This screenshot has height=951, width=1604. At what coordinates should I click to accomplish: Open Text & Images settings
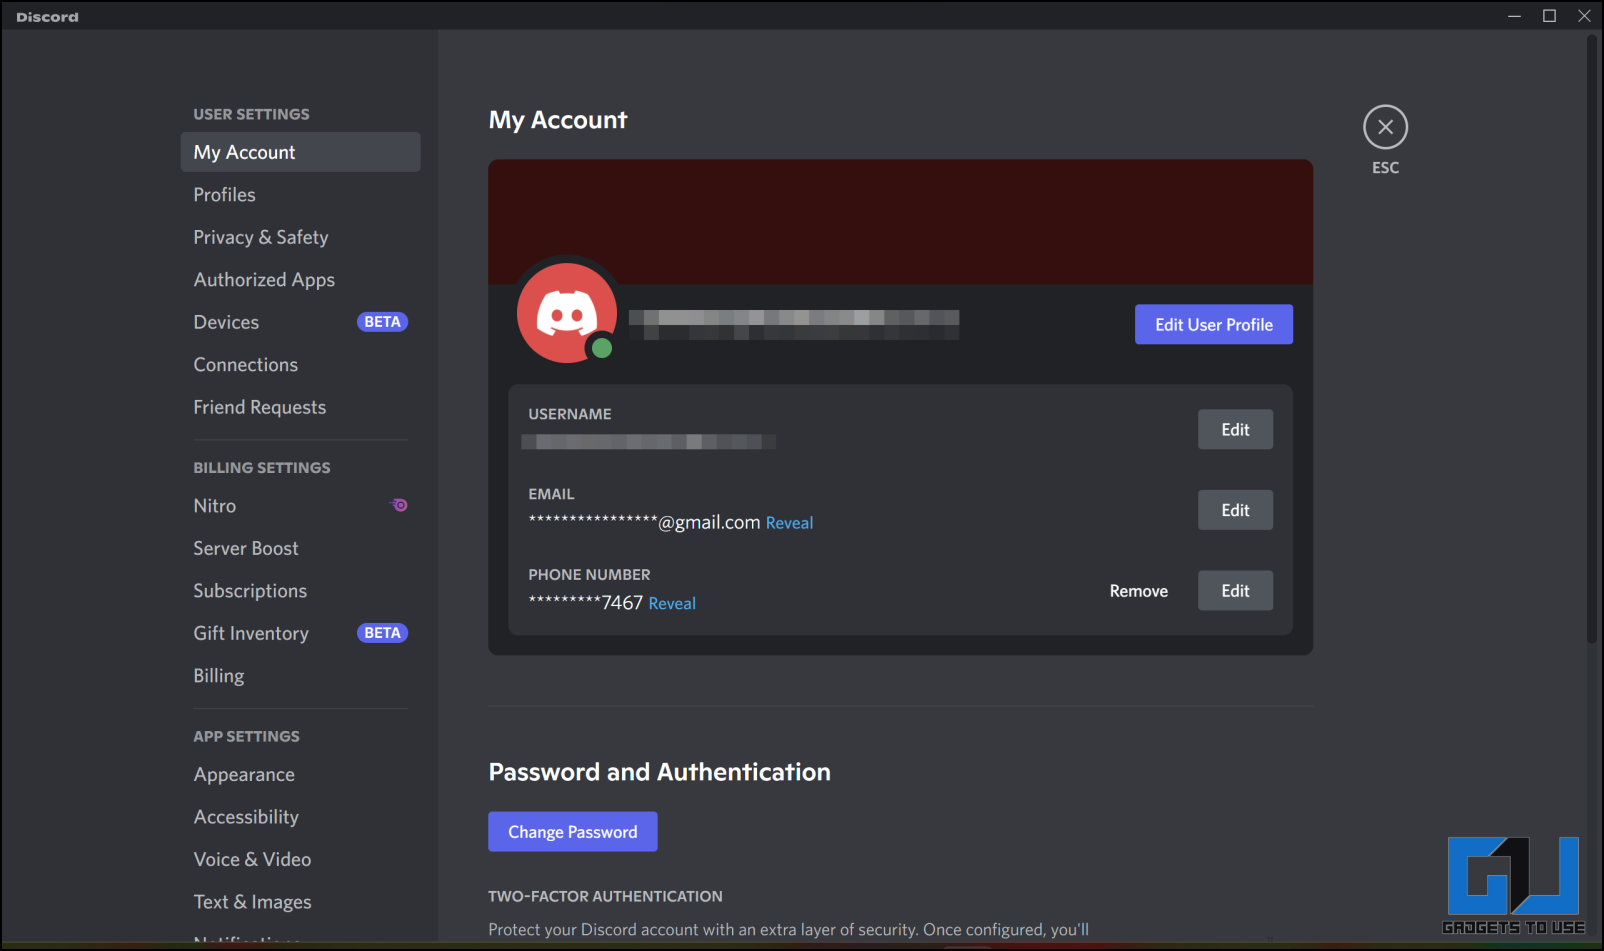point(300,902)
